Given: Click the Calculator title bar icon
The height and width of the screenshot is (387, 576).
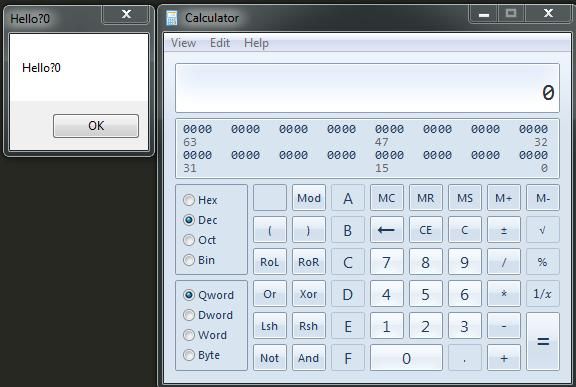Looking at the screenshot, I should [172, 18].
